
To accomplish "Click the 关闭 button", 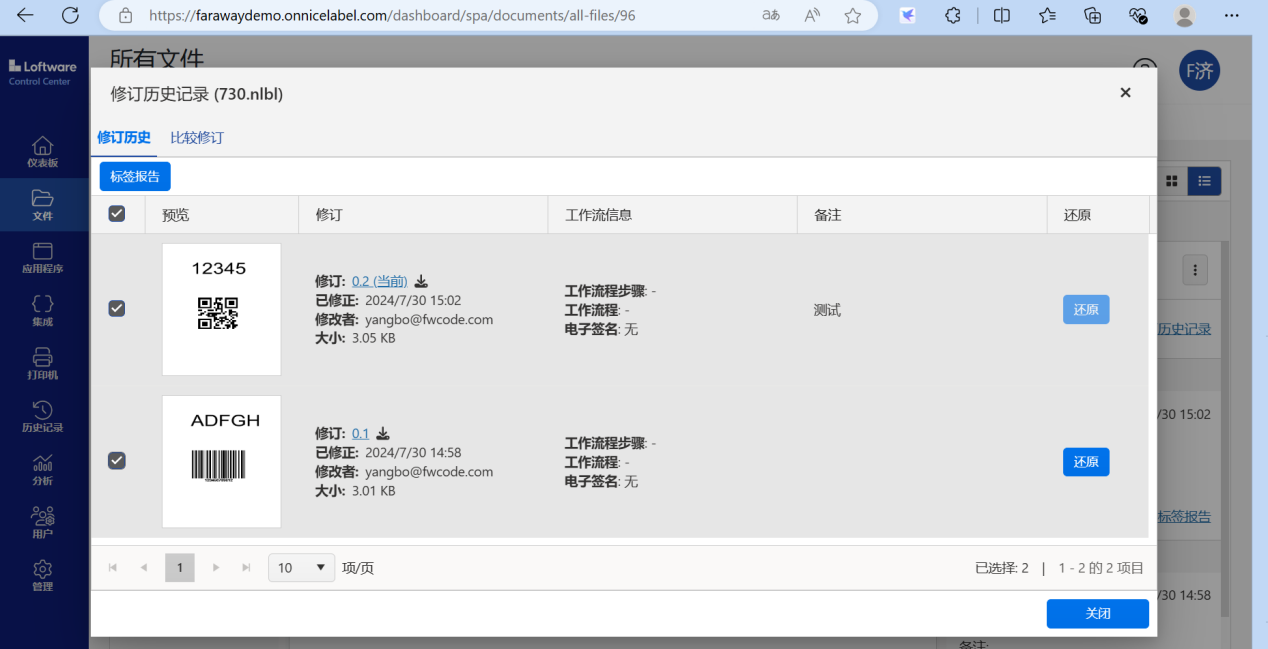I will [1098, 614].
